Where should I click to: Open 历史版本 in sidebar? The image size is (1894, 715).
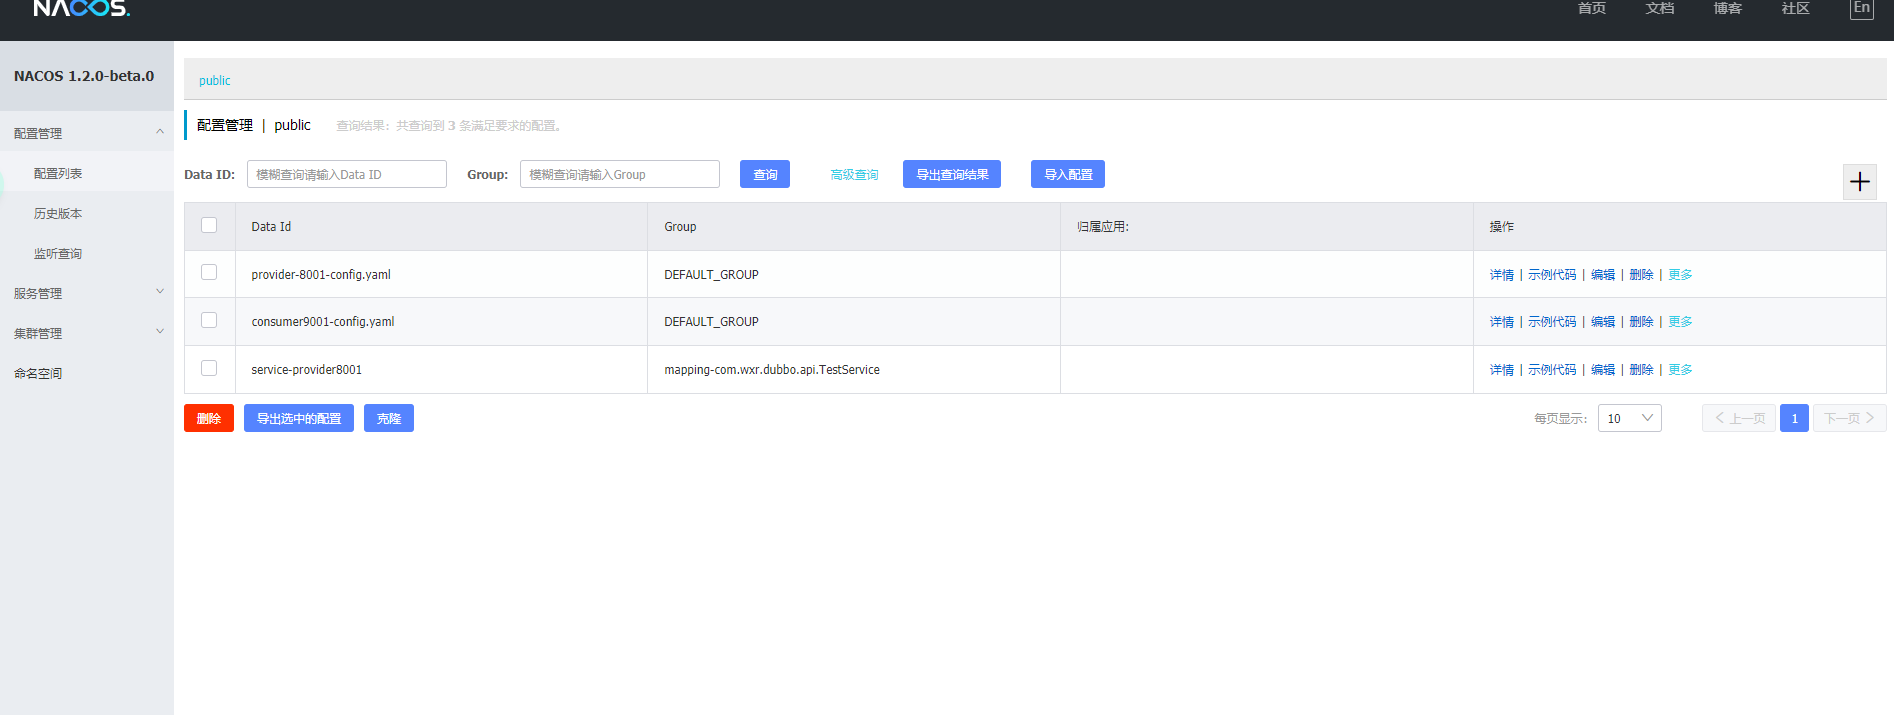pyautogui.click(x=58, y=213)
